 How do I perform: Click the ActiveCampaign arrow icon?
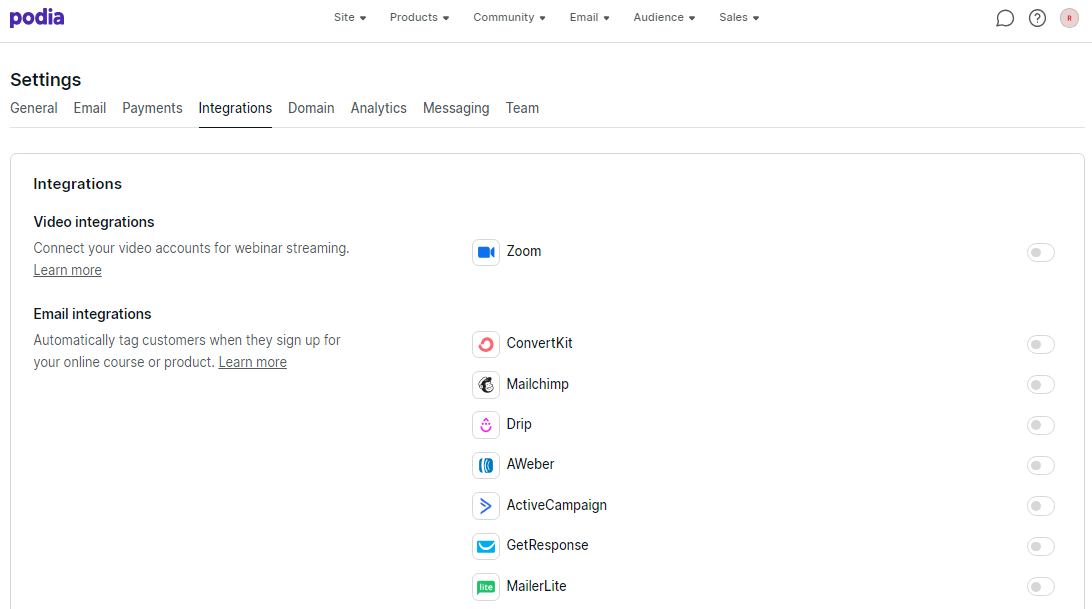486,505
